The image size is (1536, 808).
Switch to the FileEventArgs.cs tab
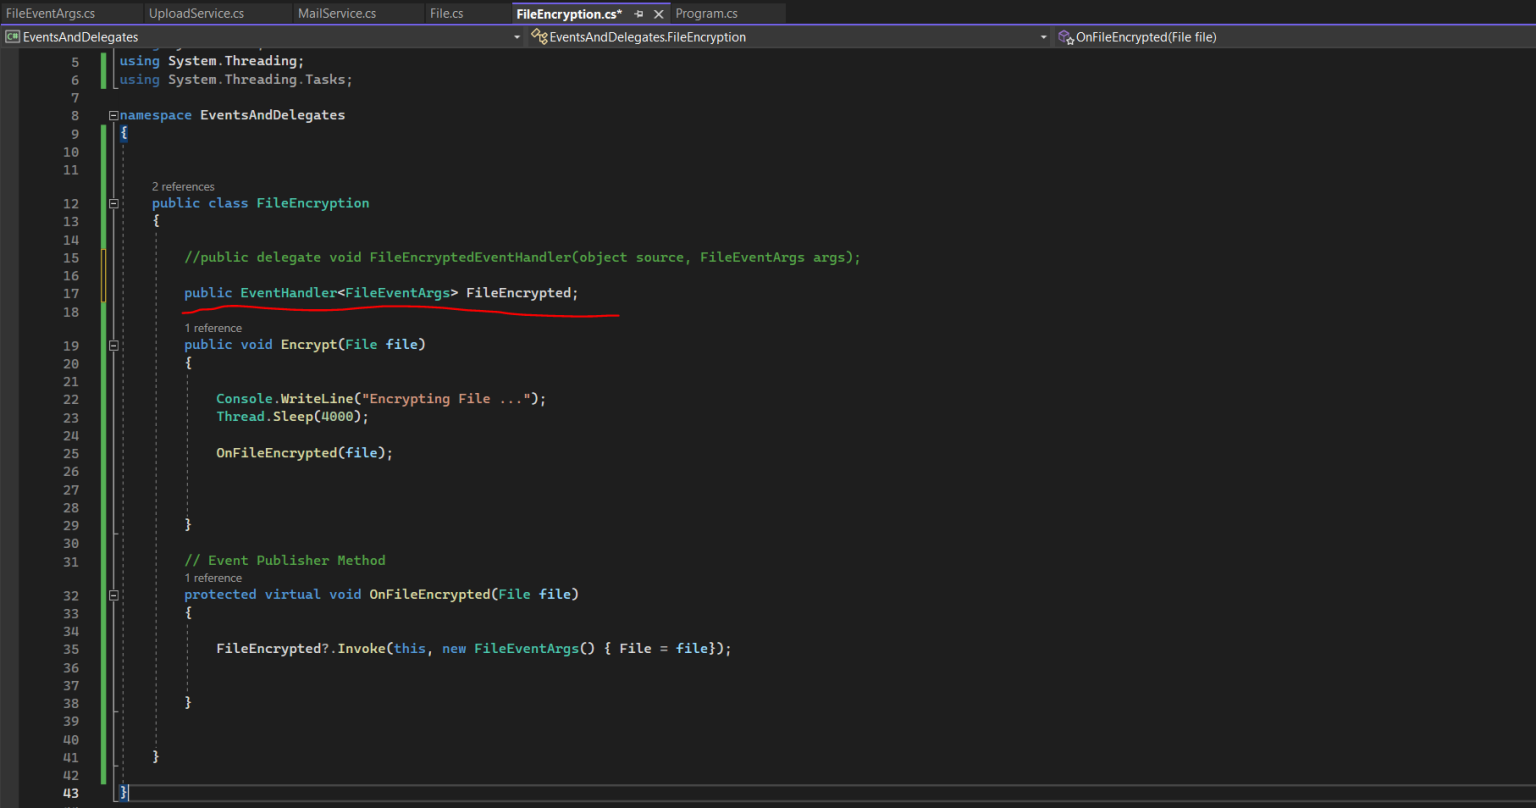tap(50, 14)
